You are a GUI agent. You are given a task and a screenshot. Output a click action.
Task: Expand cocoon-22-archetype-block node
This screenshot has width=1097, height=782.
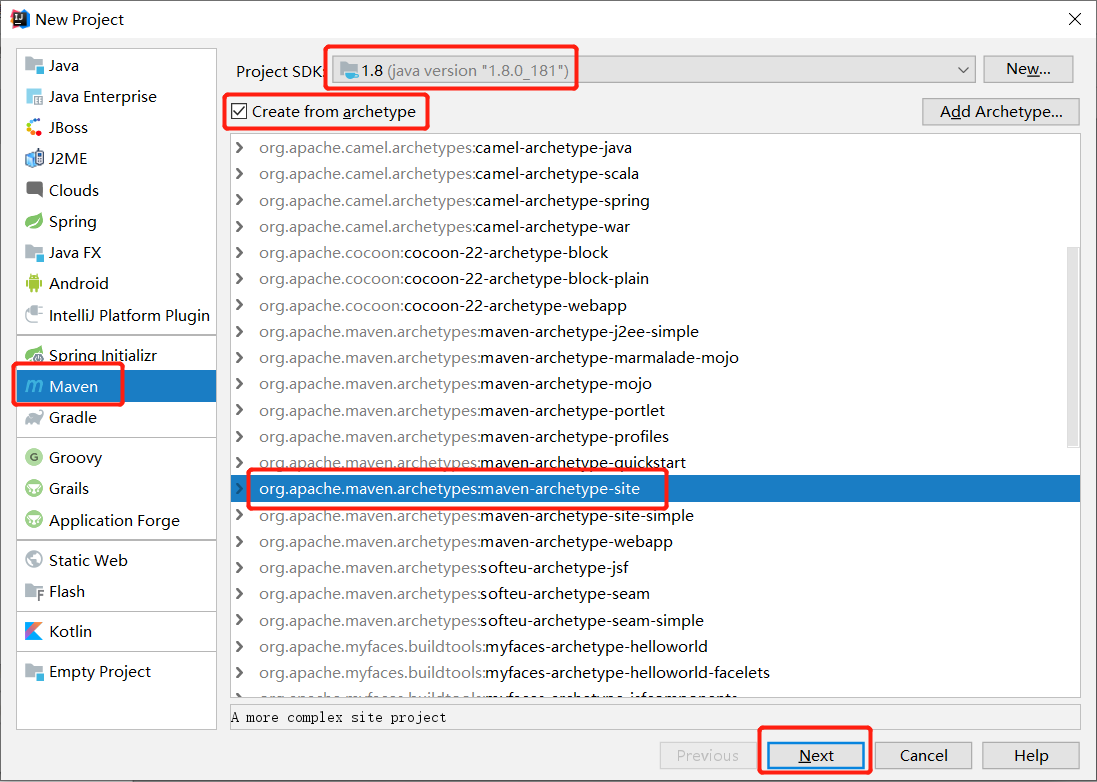[240, 253]
